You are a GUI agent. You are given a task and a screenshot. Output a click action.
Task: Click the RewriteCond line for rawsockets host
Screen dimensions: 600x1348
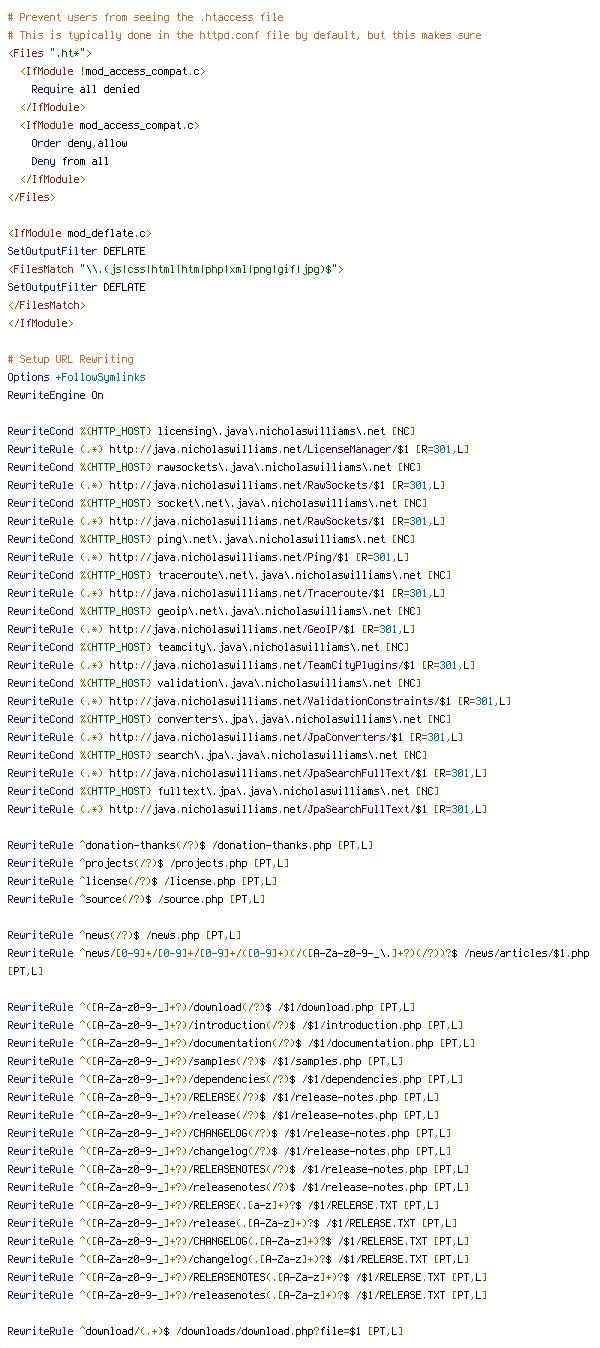[x=214, y=467]
